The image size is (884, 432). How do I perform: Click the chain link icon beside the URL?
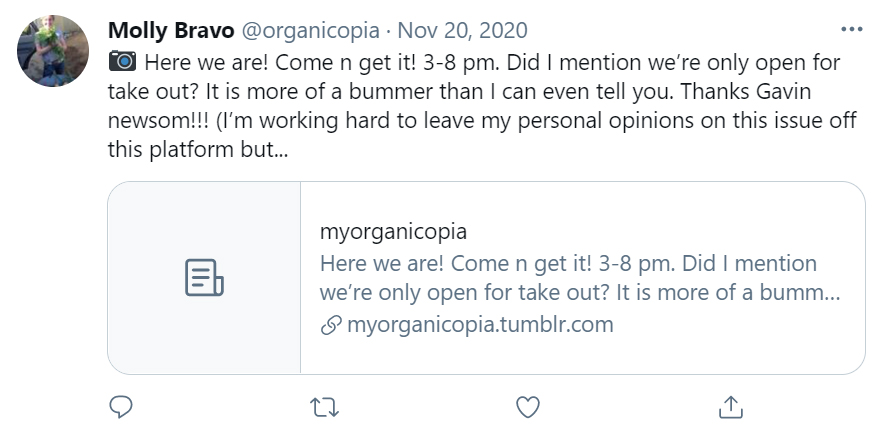(330, 326)
